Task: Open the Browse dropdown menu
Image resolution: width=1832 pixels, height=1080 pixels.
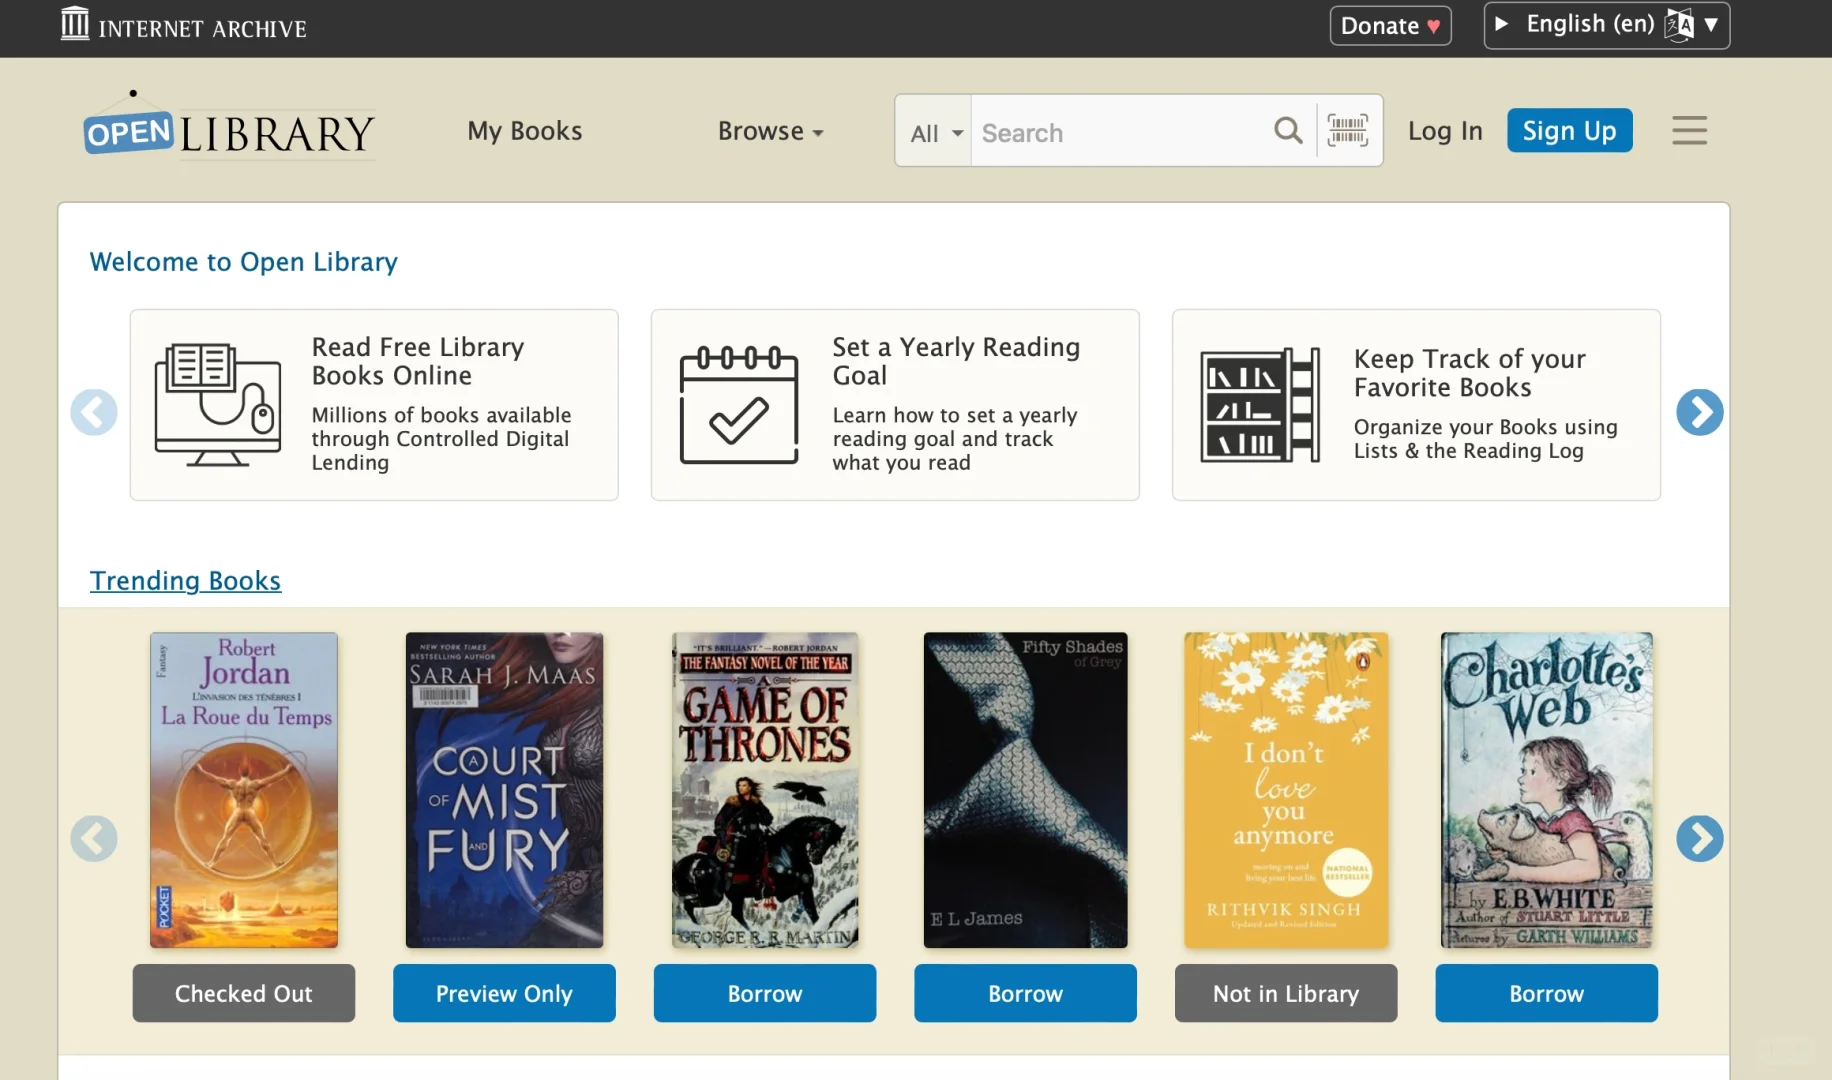Action: 770,131
